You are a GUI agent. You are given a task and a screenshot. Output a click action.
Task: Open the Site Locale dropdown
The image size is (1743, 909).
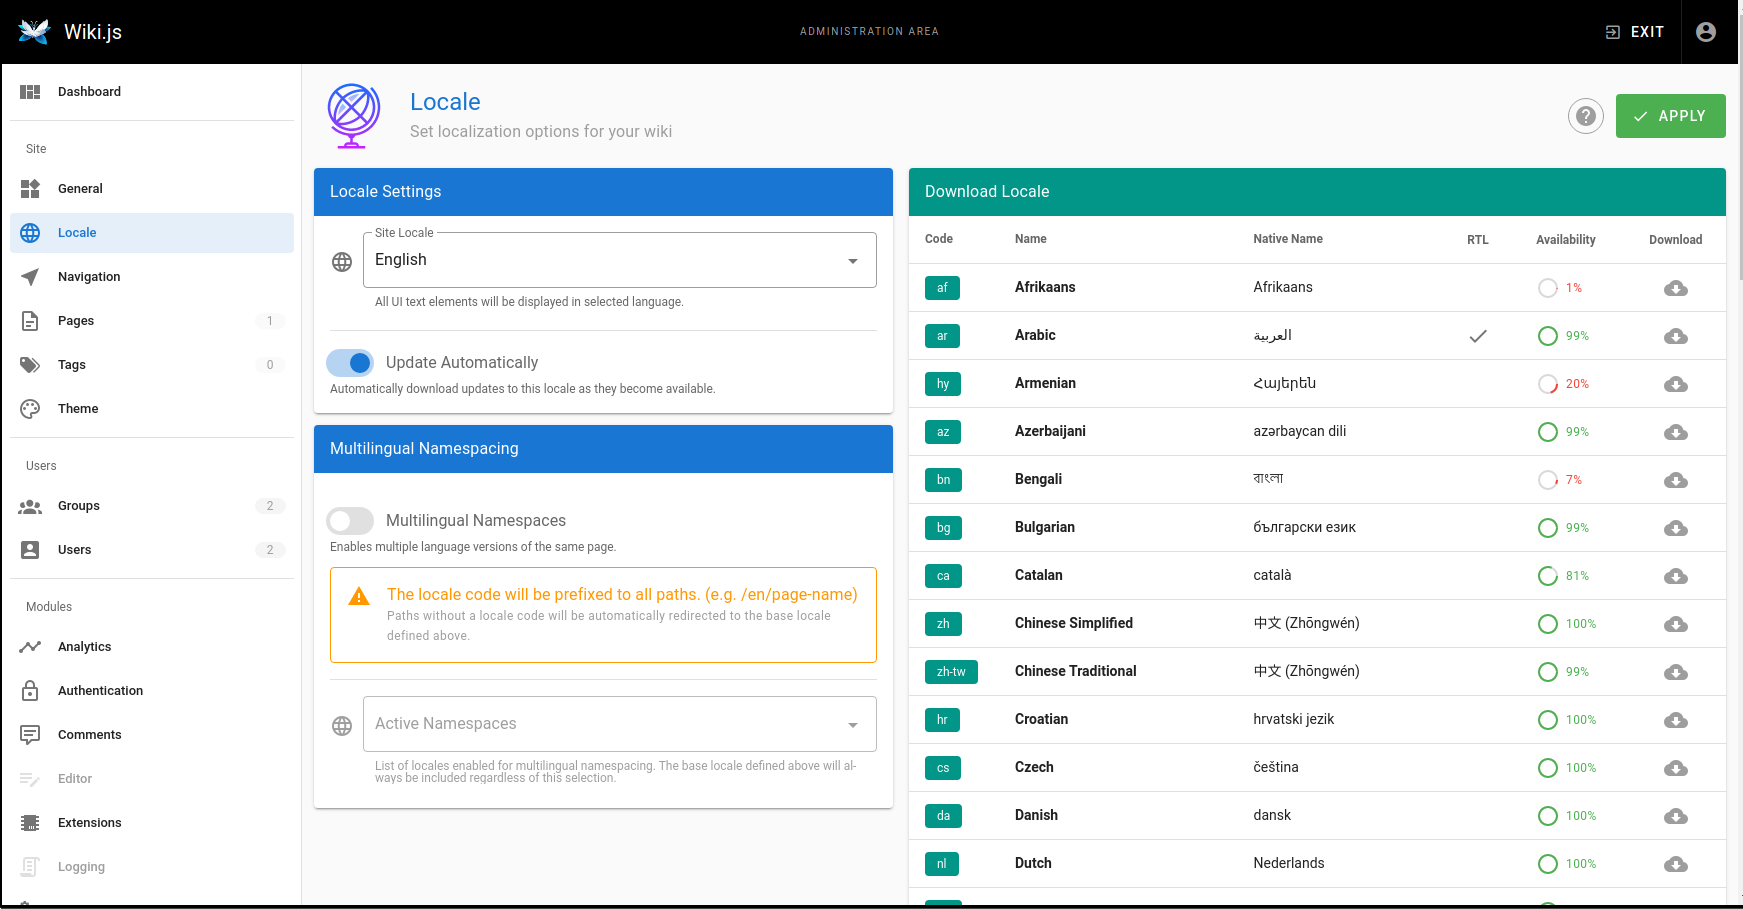[619, 260]
